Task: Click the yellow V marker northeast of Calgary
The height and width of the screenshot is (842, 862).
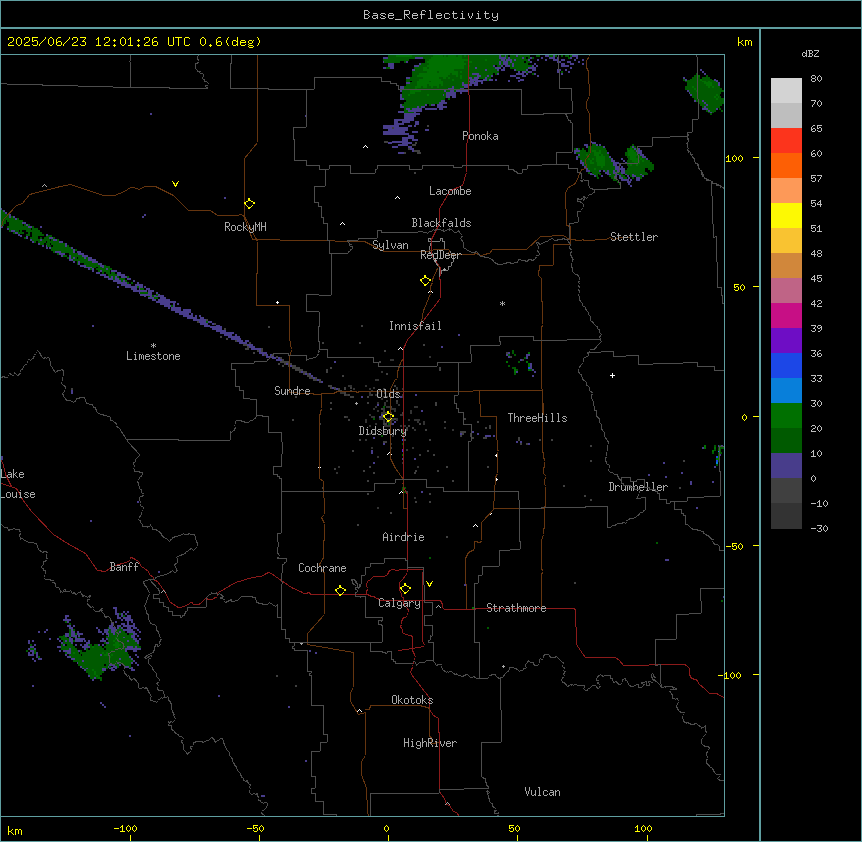Action: click(x=429, y=584)
